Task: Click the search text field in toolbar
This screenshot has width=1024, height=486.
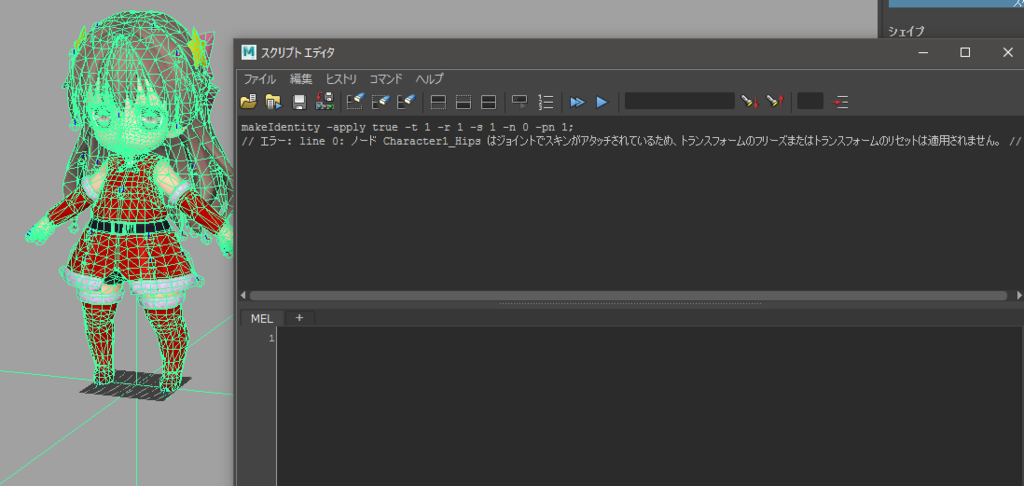Action: point(679,101)
